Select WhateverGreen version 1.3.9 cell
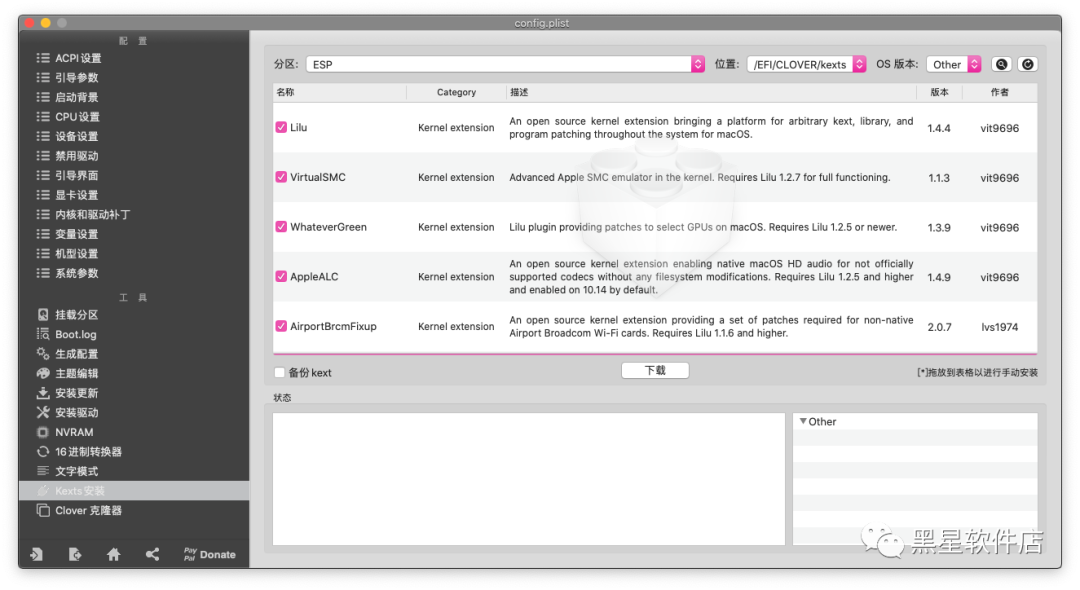Screen dimensions: 1080x590 (939, 227)
